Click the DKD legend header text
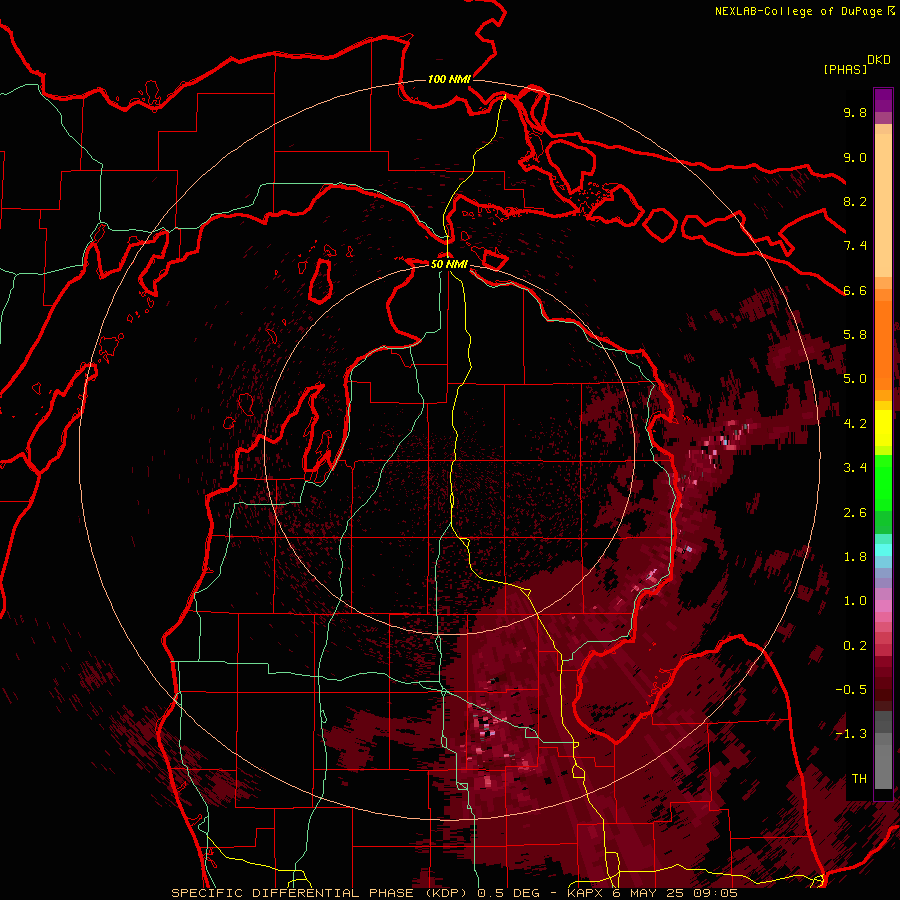This screenshot has width=900, height=900. [x=879, y=60]
